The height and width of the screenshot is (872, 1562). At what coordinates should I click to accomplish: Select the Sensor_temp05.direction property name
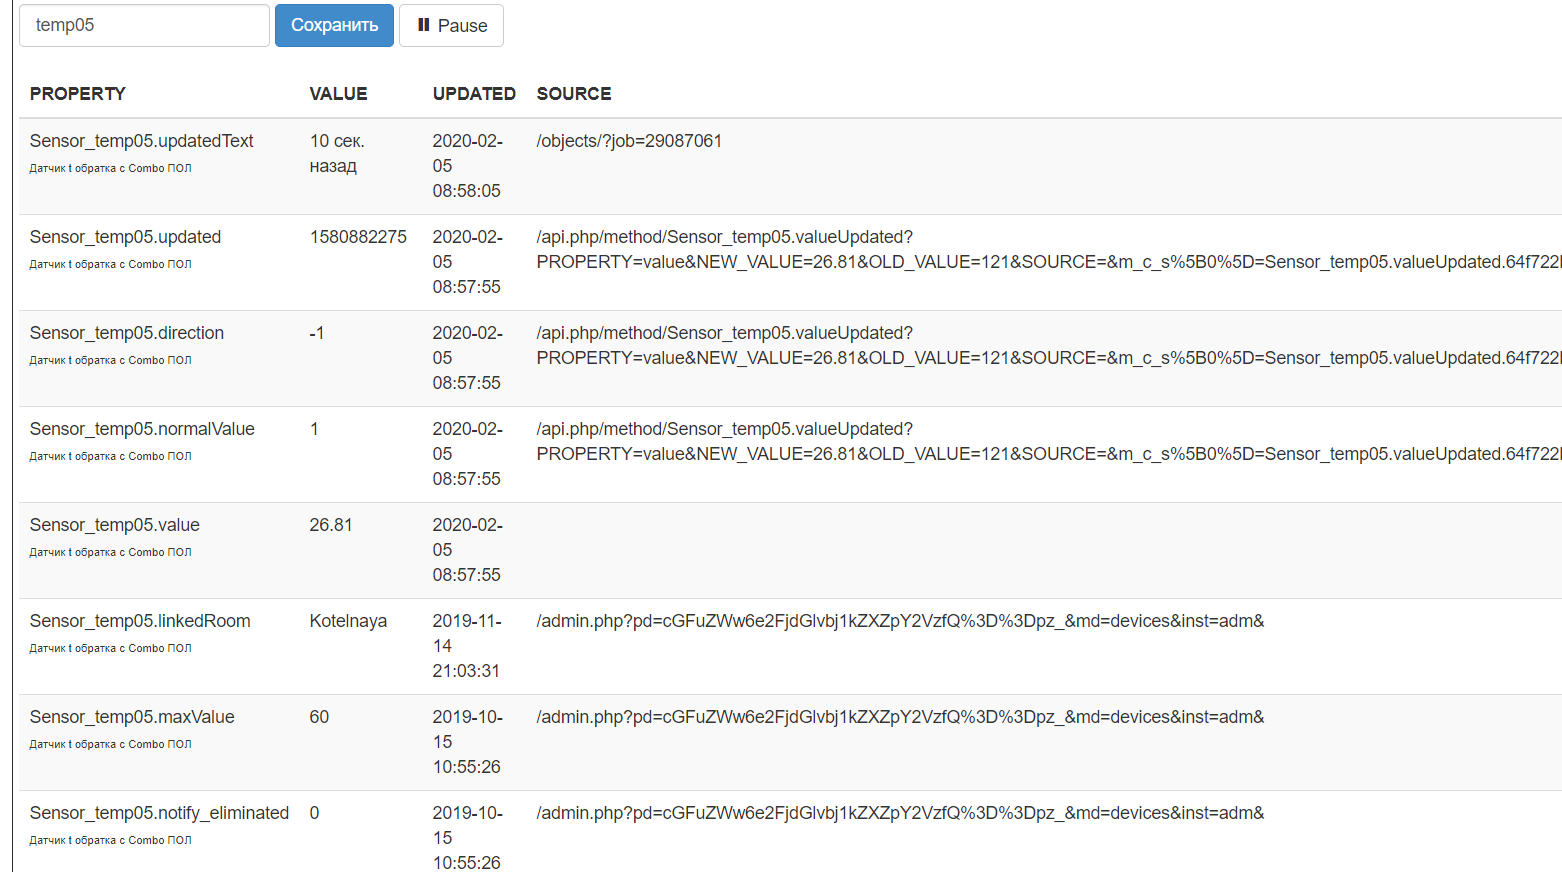pos(127,333)
